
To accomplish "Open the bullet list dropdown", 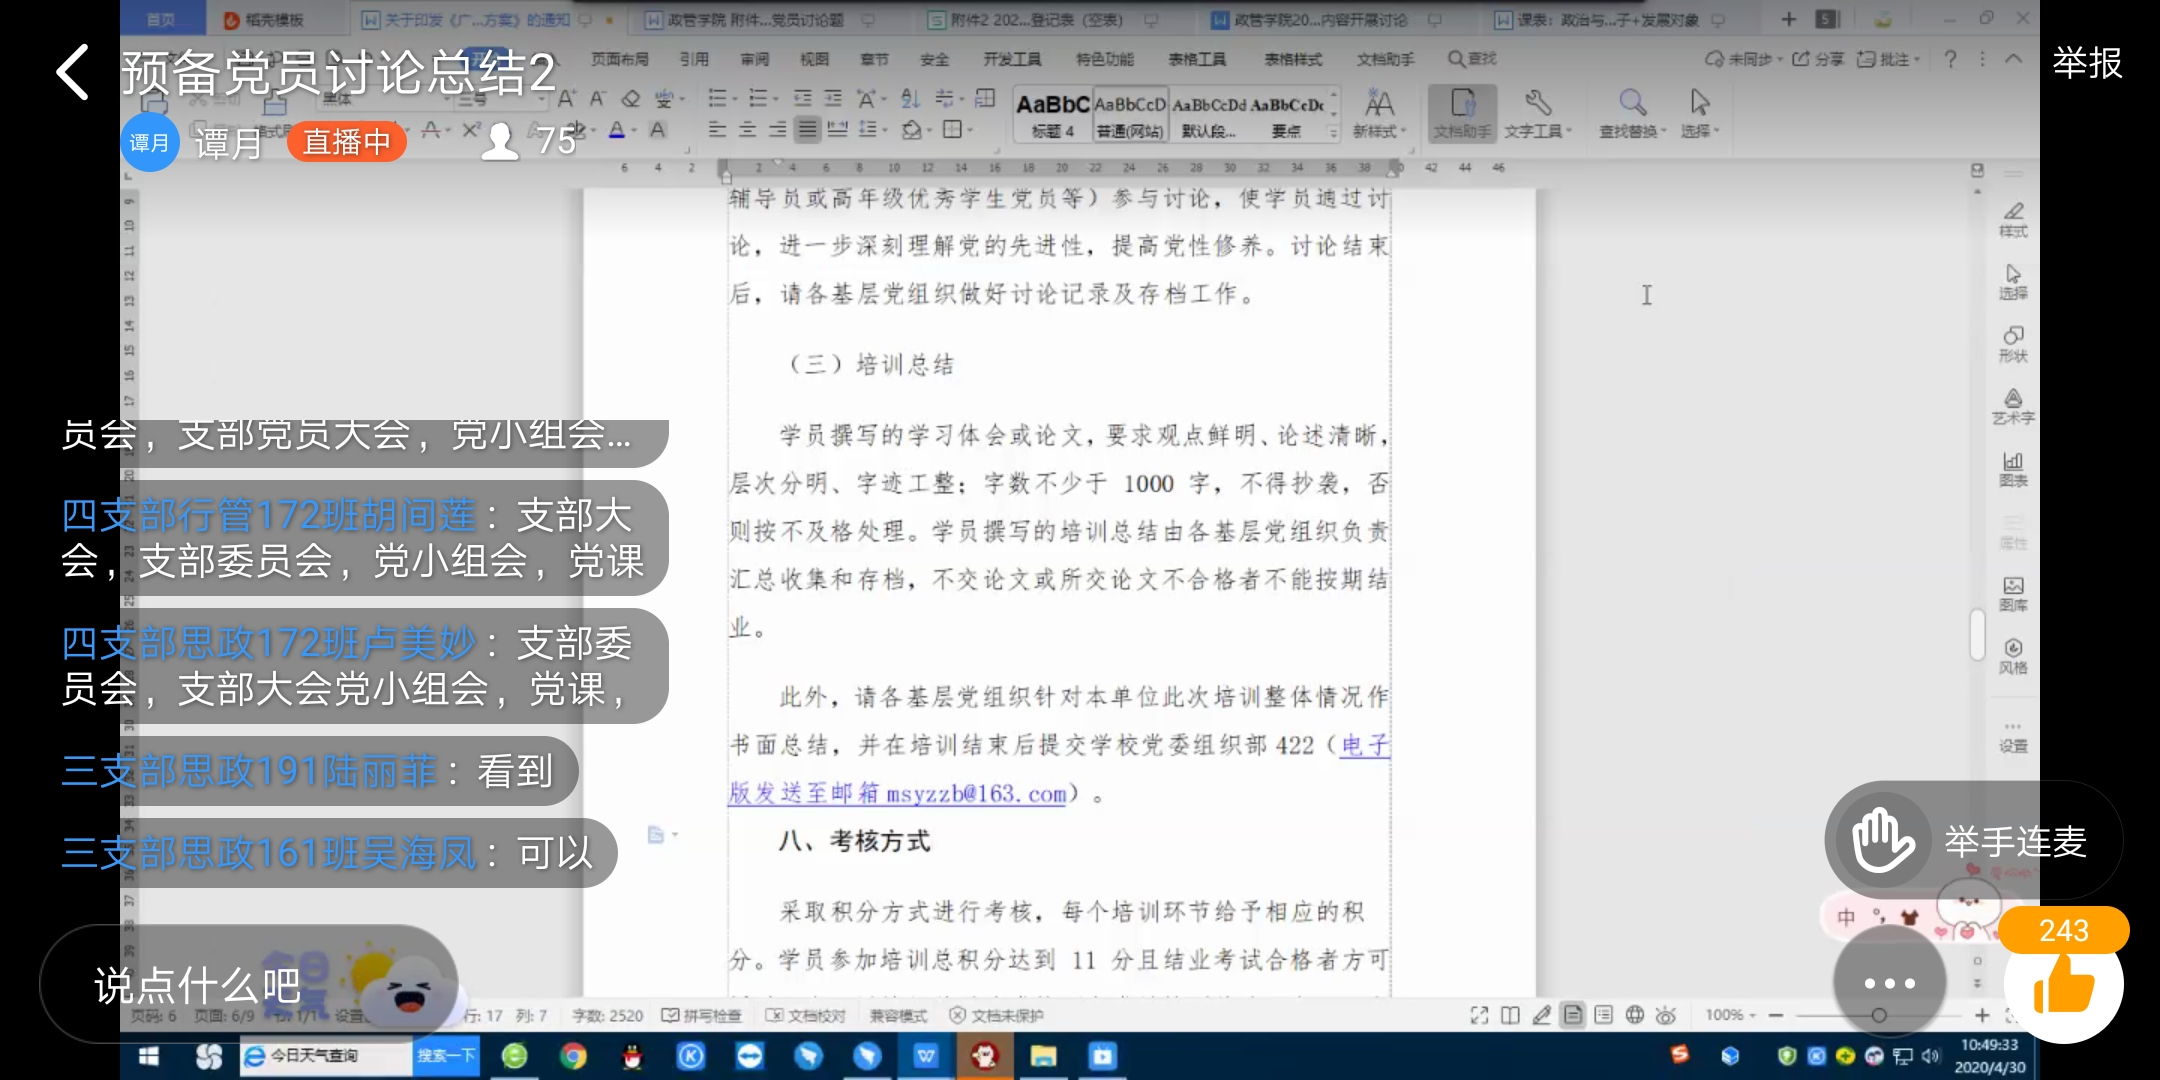I will click(721, 98).
